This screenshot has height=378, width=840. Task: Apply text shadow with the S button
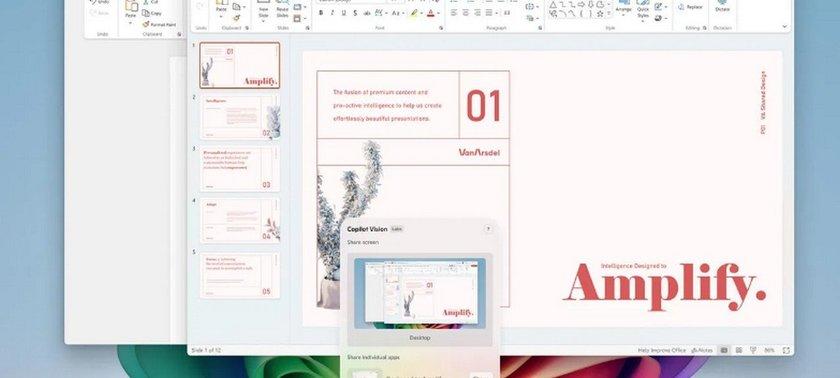click(x=355, y=13)
